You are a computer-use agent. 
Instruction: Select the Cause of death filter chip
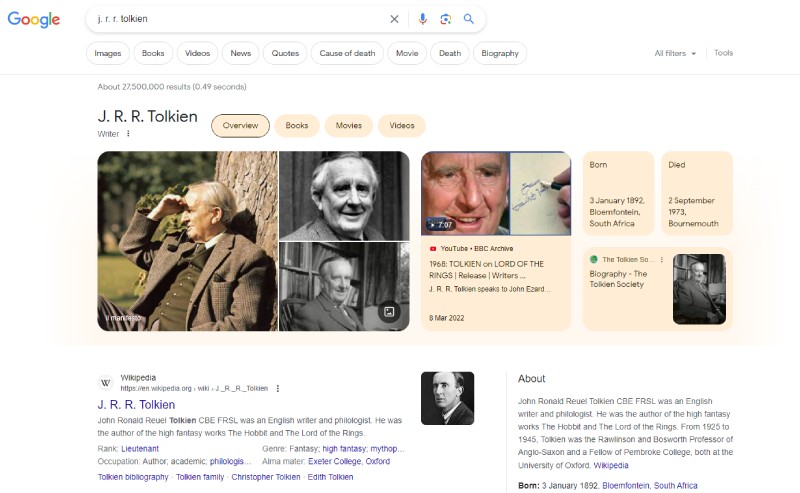tap(347, 53)
